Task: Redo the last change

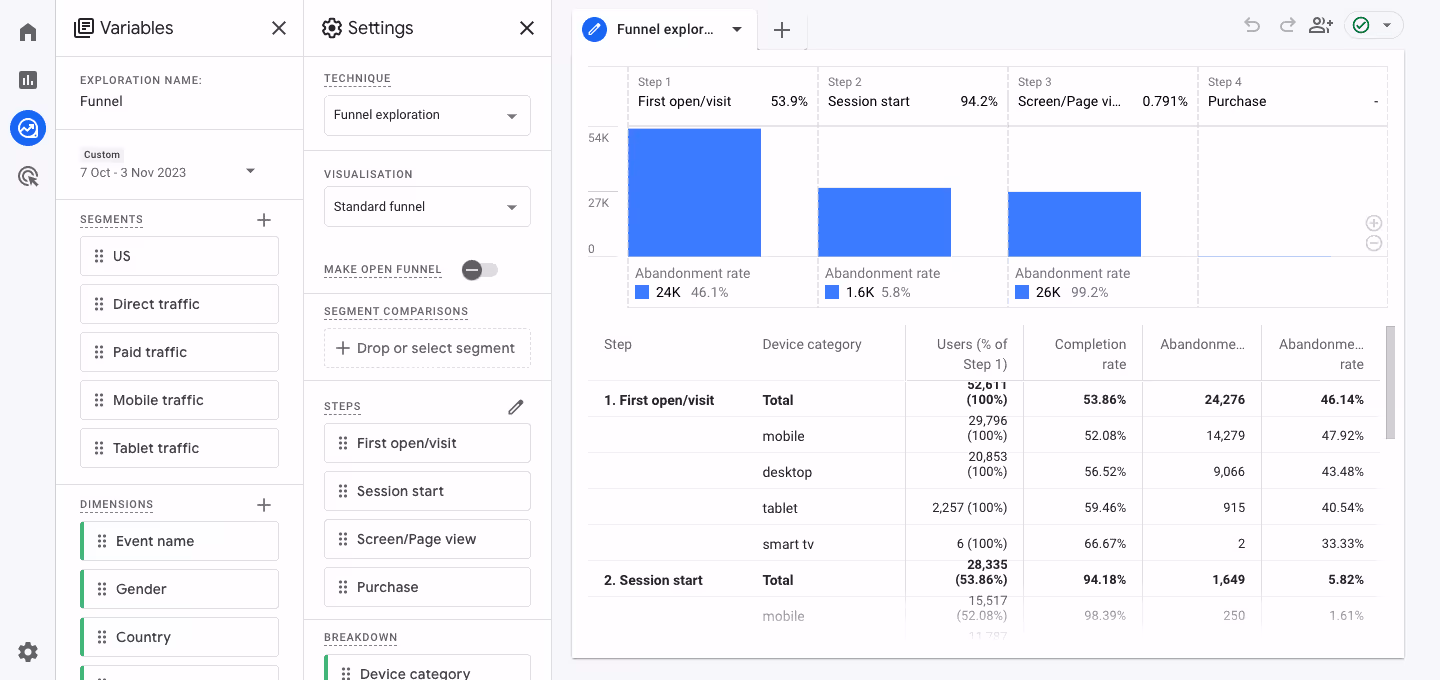Action: point(1288,25)
